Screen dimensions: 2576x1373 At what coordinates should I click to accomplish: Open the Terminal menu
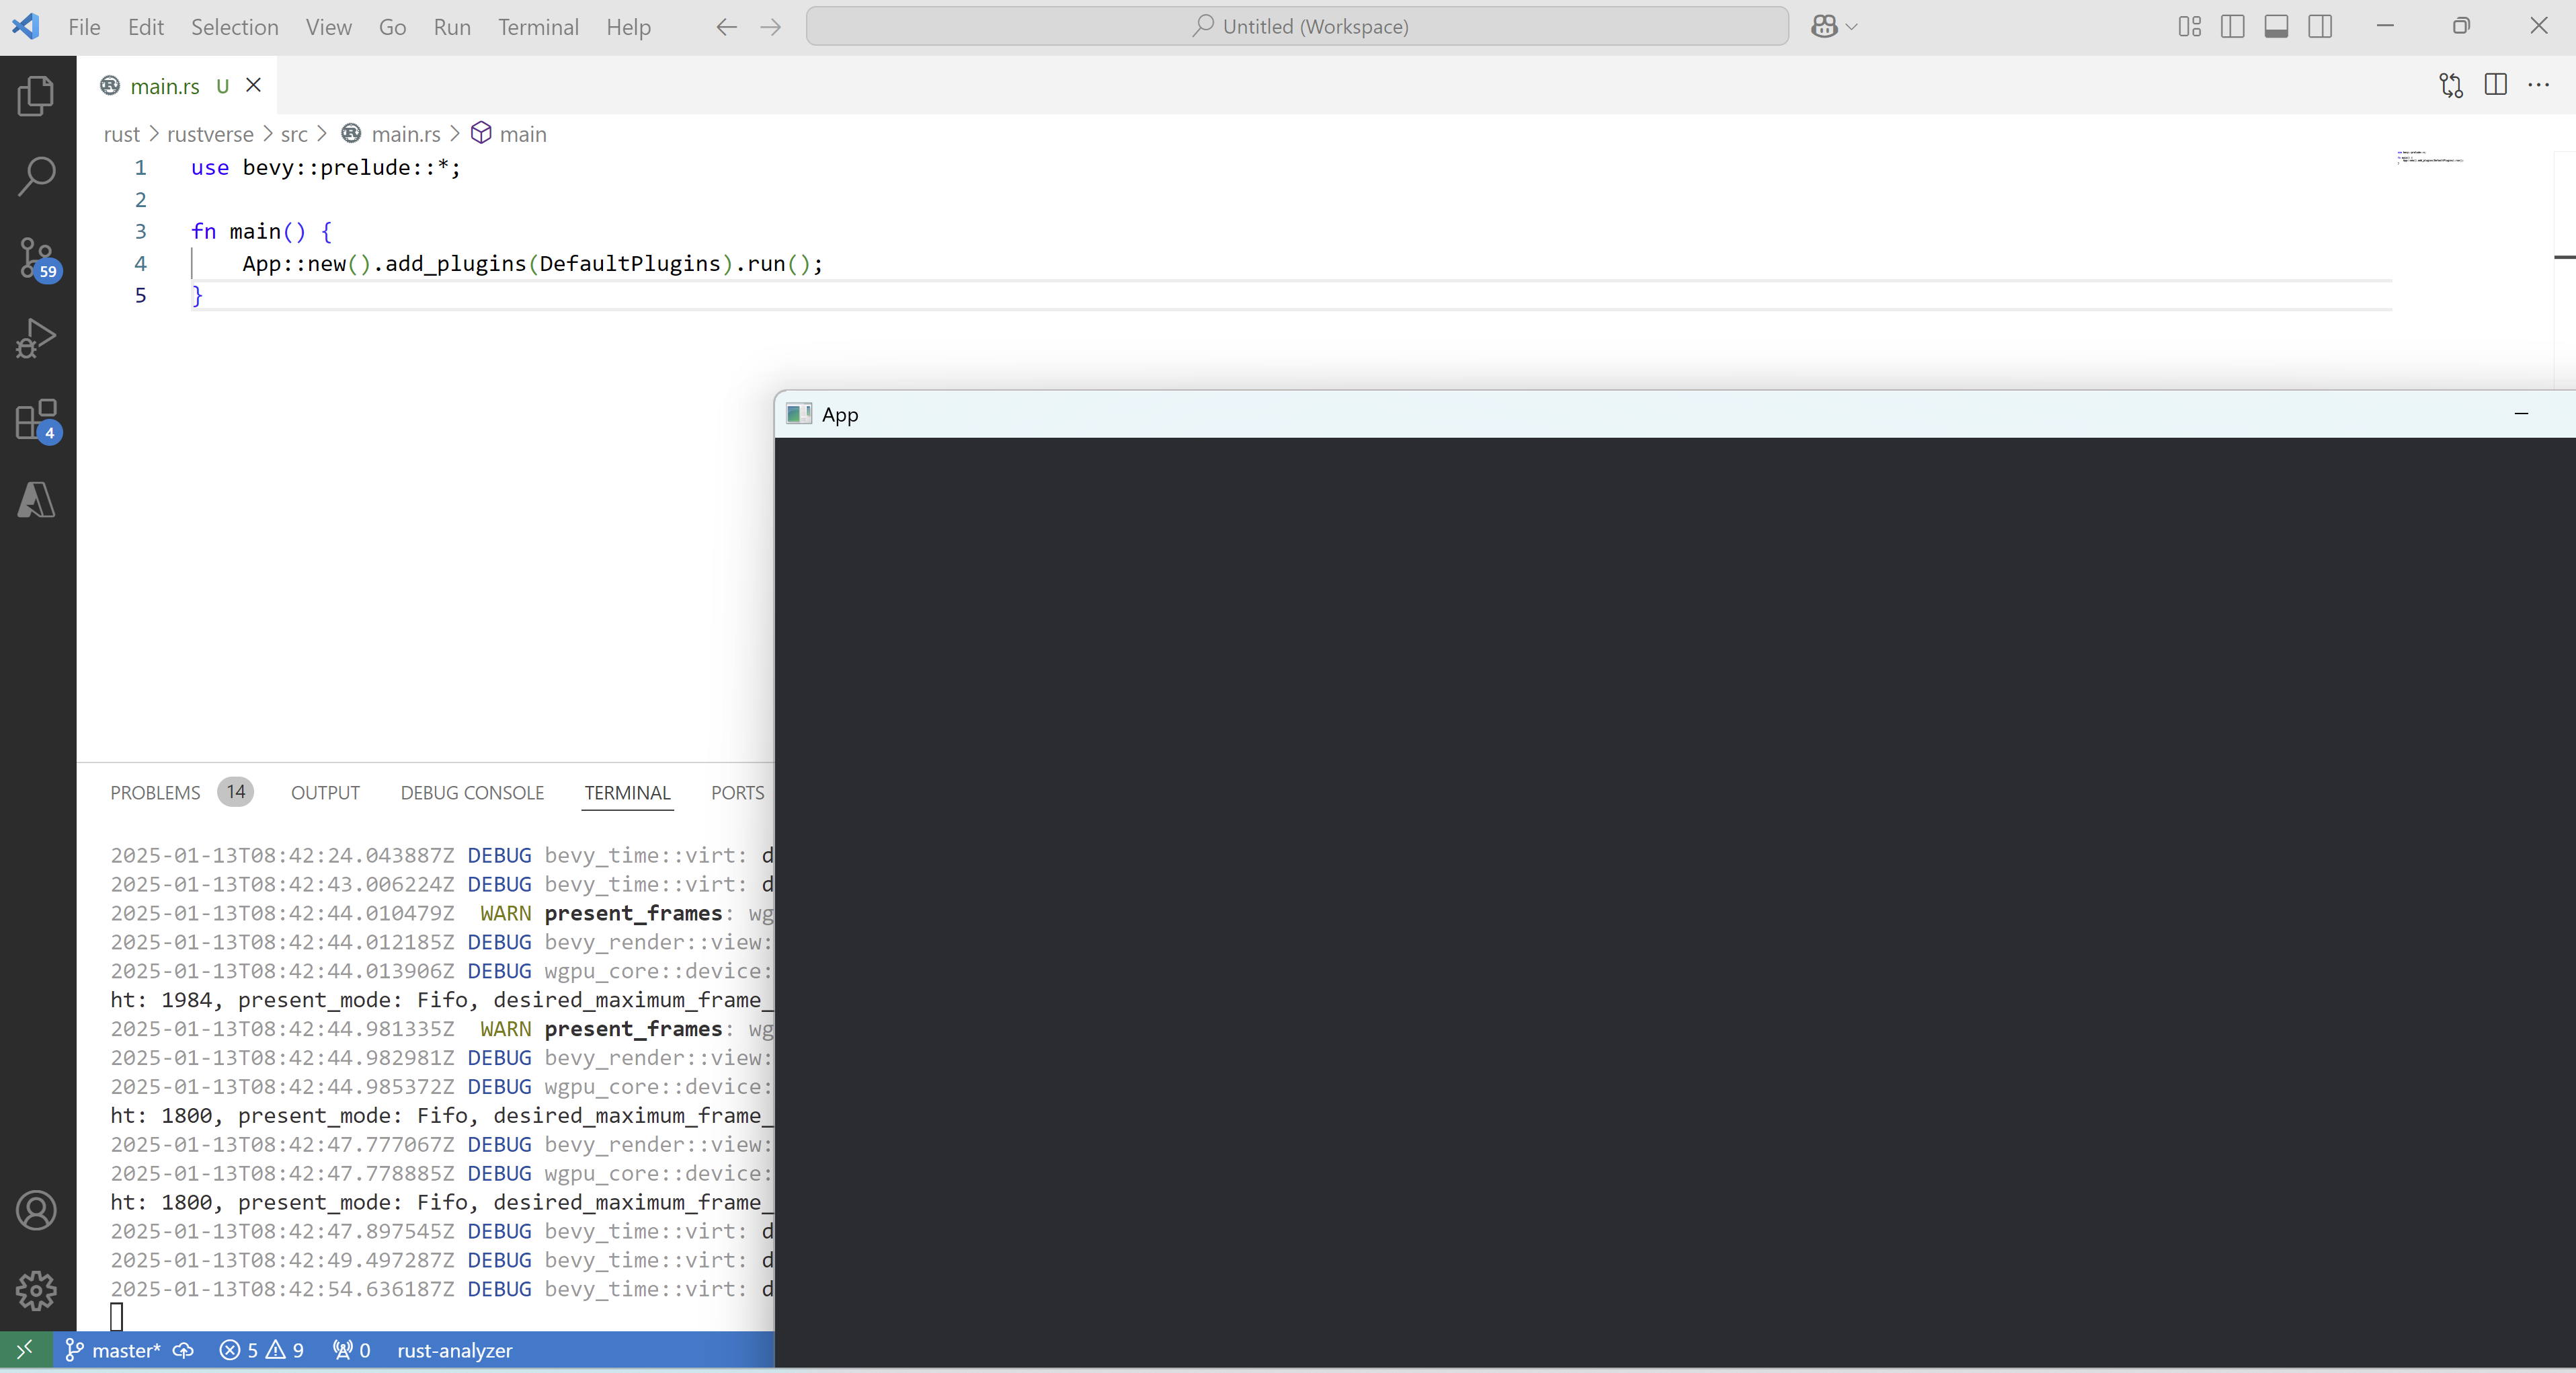[x=538, y=27]
